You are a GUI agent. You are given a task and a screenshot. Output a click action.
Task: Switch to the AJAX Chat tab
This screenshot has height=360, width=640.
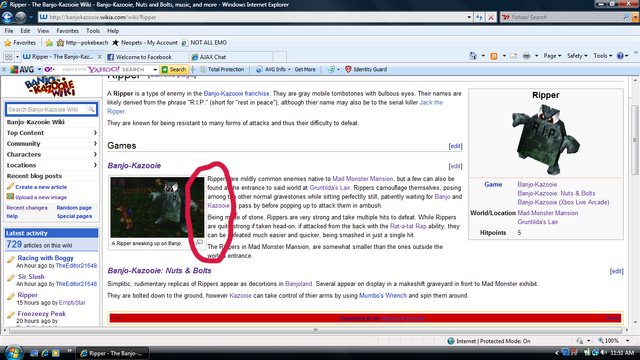[x=231, y=57]
